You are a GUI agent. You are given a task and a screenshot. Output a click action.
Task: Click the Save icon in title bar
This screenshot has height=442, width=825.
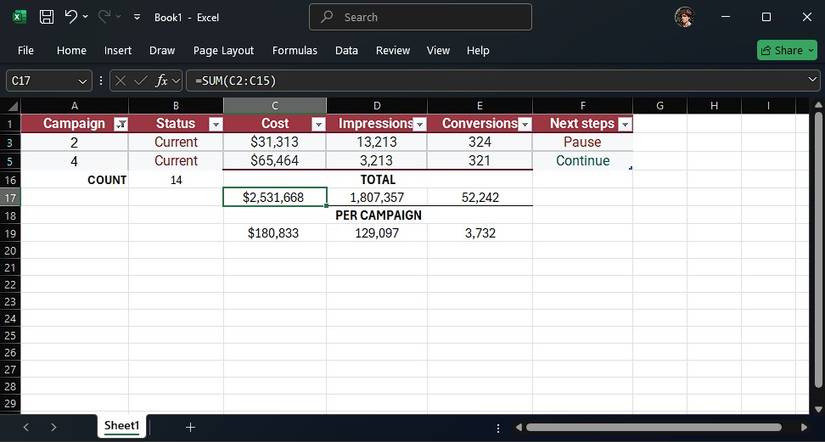point(47,17)
